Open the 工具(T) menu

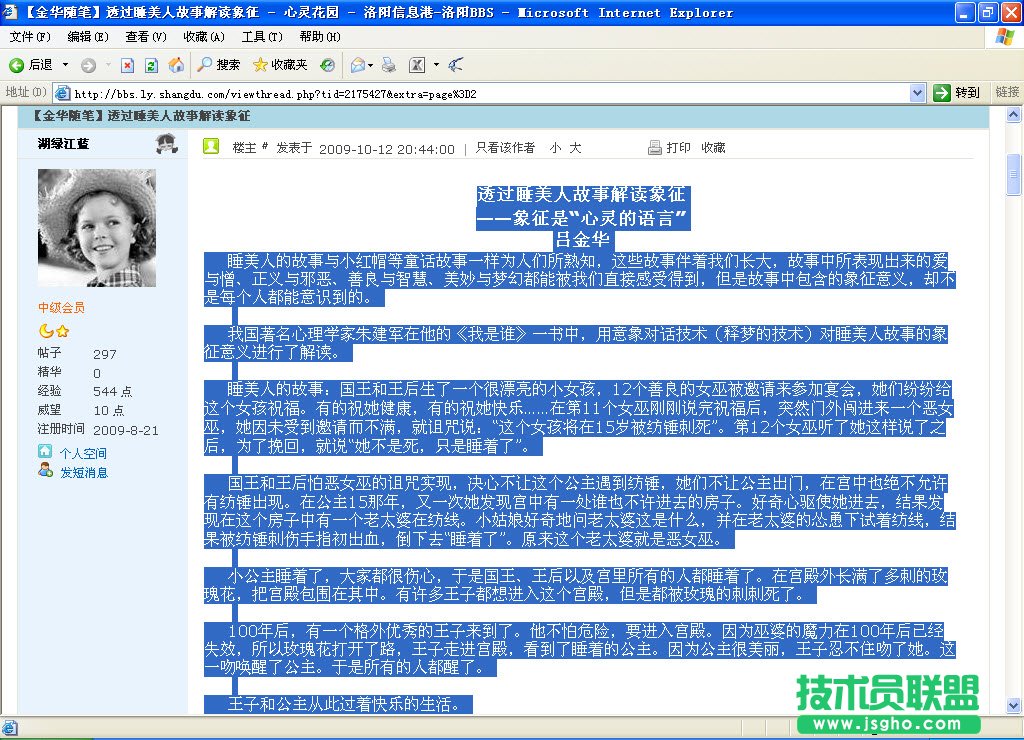[x=261, y=37]
